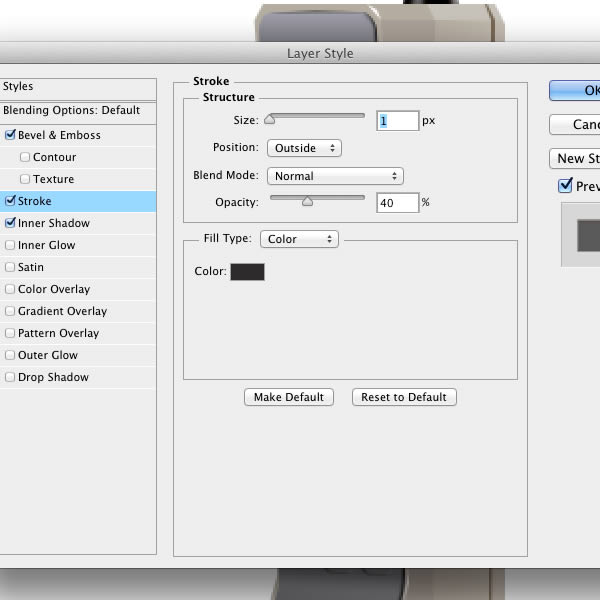Uncheck the Bevel & Emboss checkbox
Screen dimensions: 600x600
[10, 135]
